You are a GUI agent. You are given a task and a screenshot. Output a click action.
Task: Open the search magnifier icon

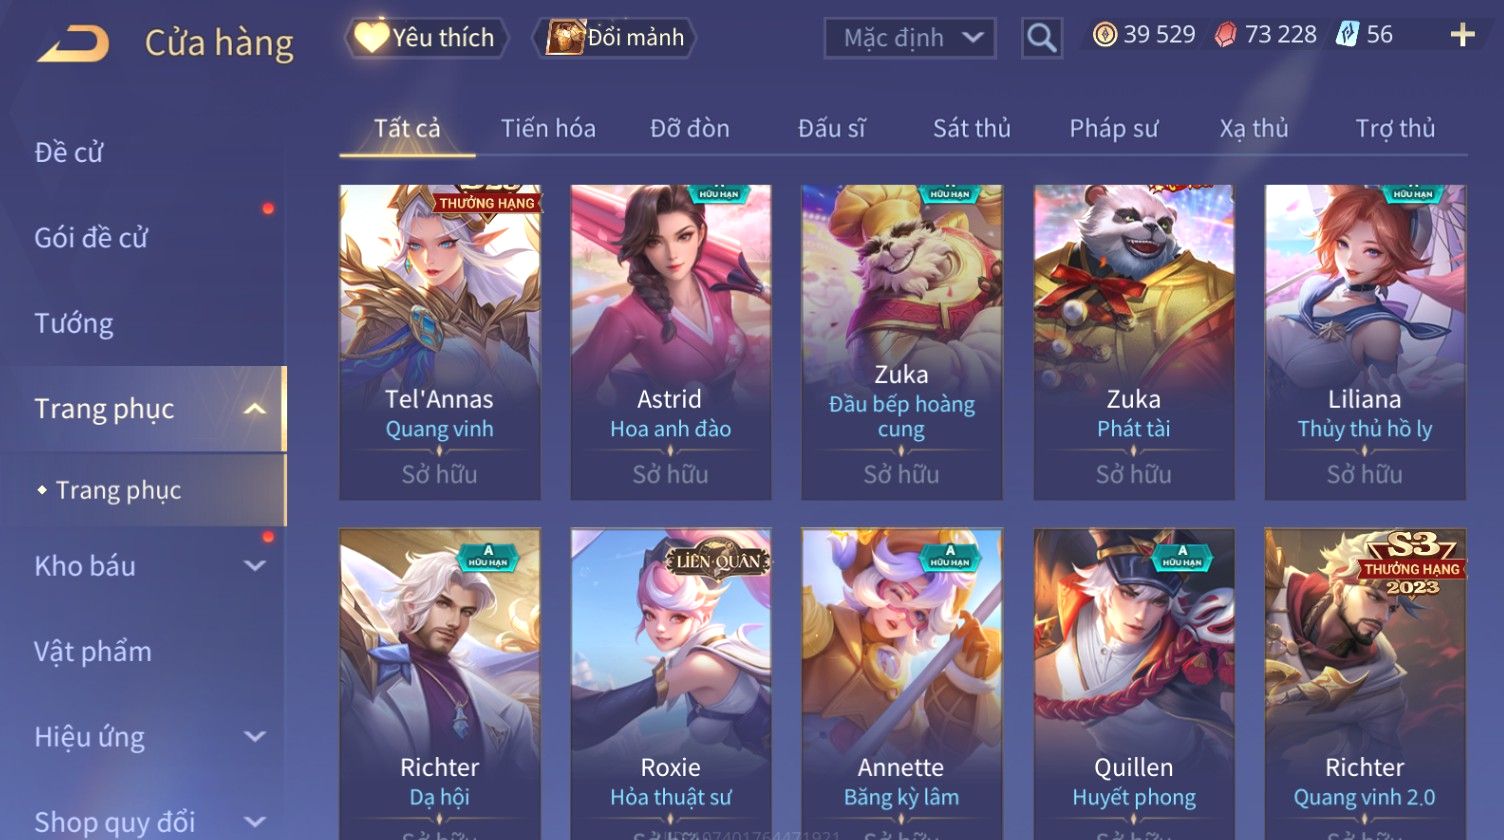click(x=1041, y=38)
